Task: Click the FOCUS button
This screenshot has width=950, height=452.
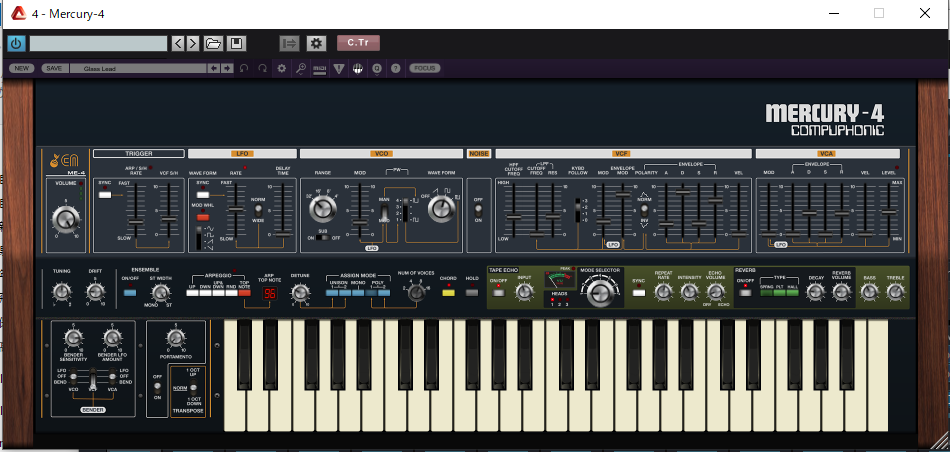Action: 425,68
